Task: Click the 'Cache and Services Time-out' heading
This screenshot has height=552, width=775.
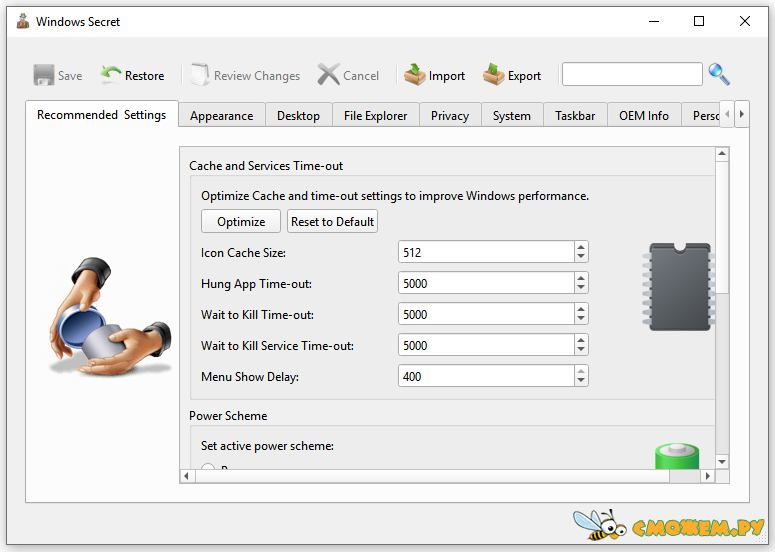Action: tap(266, 166)
